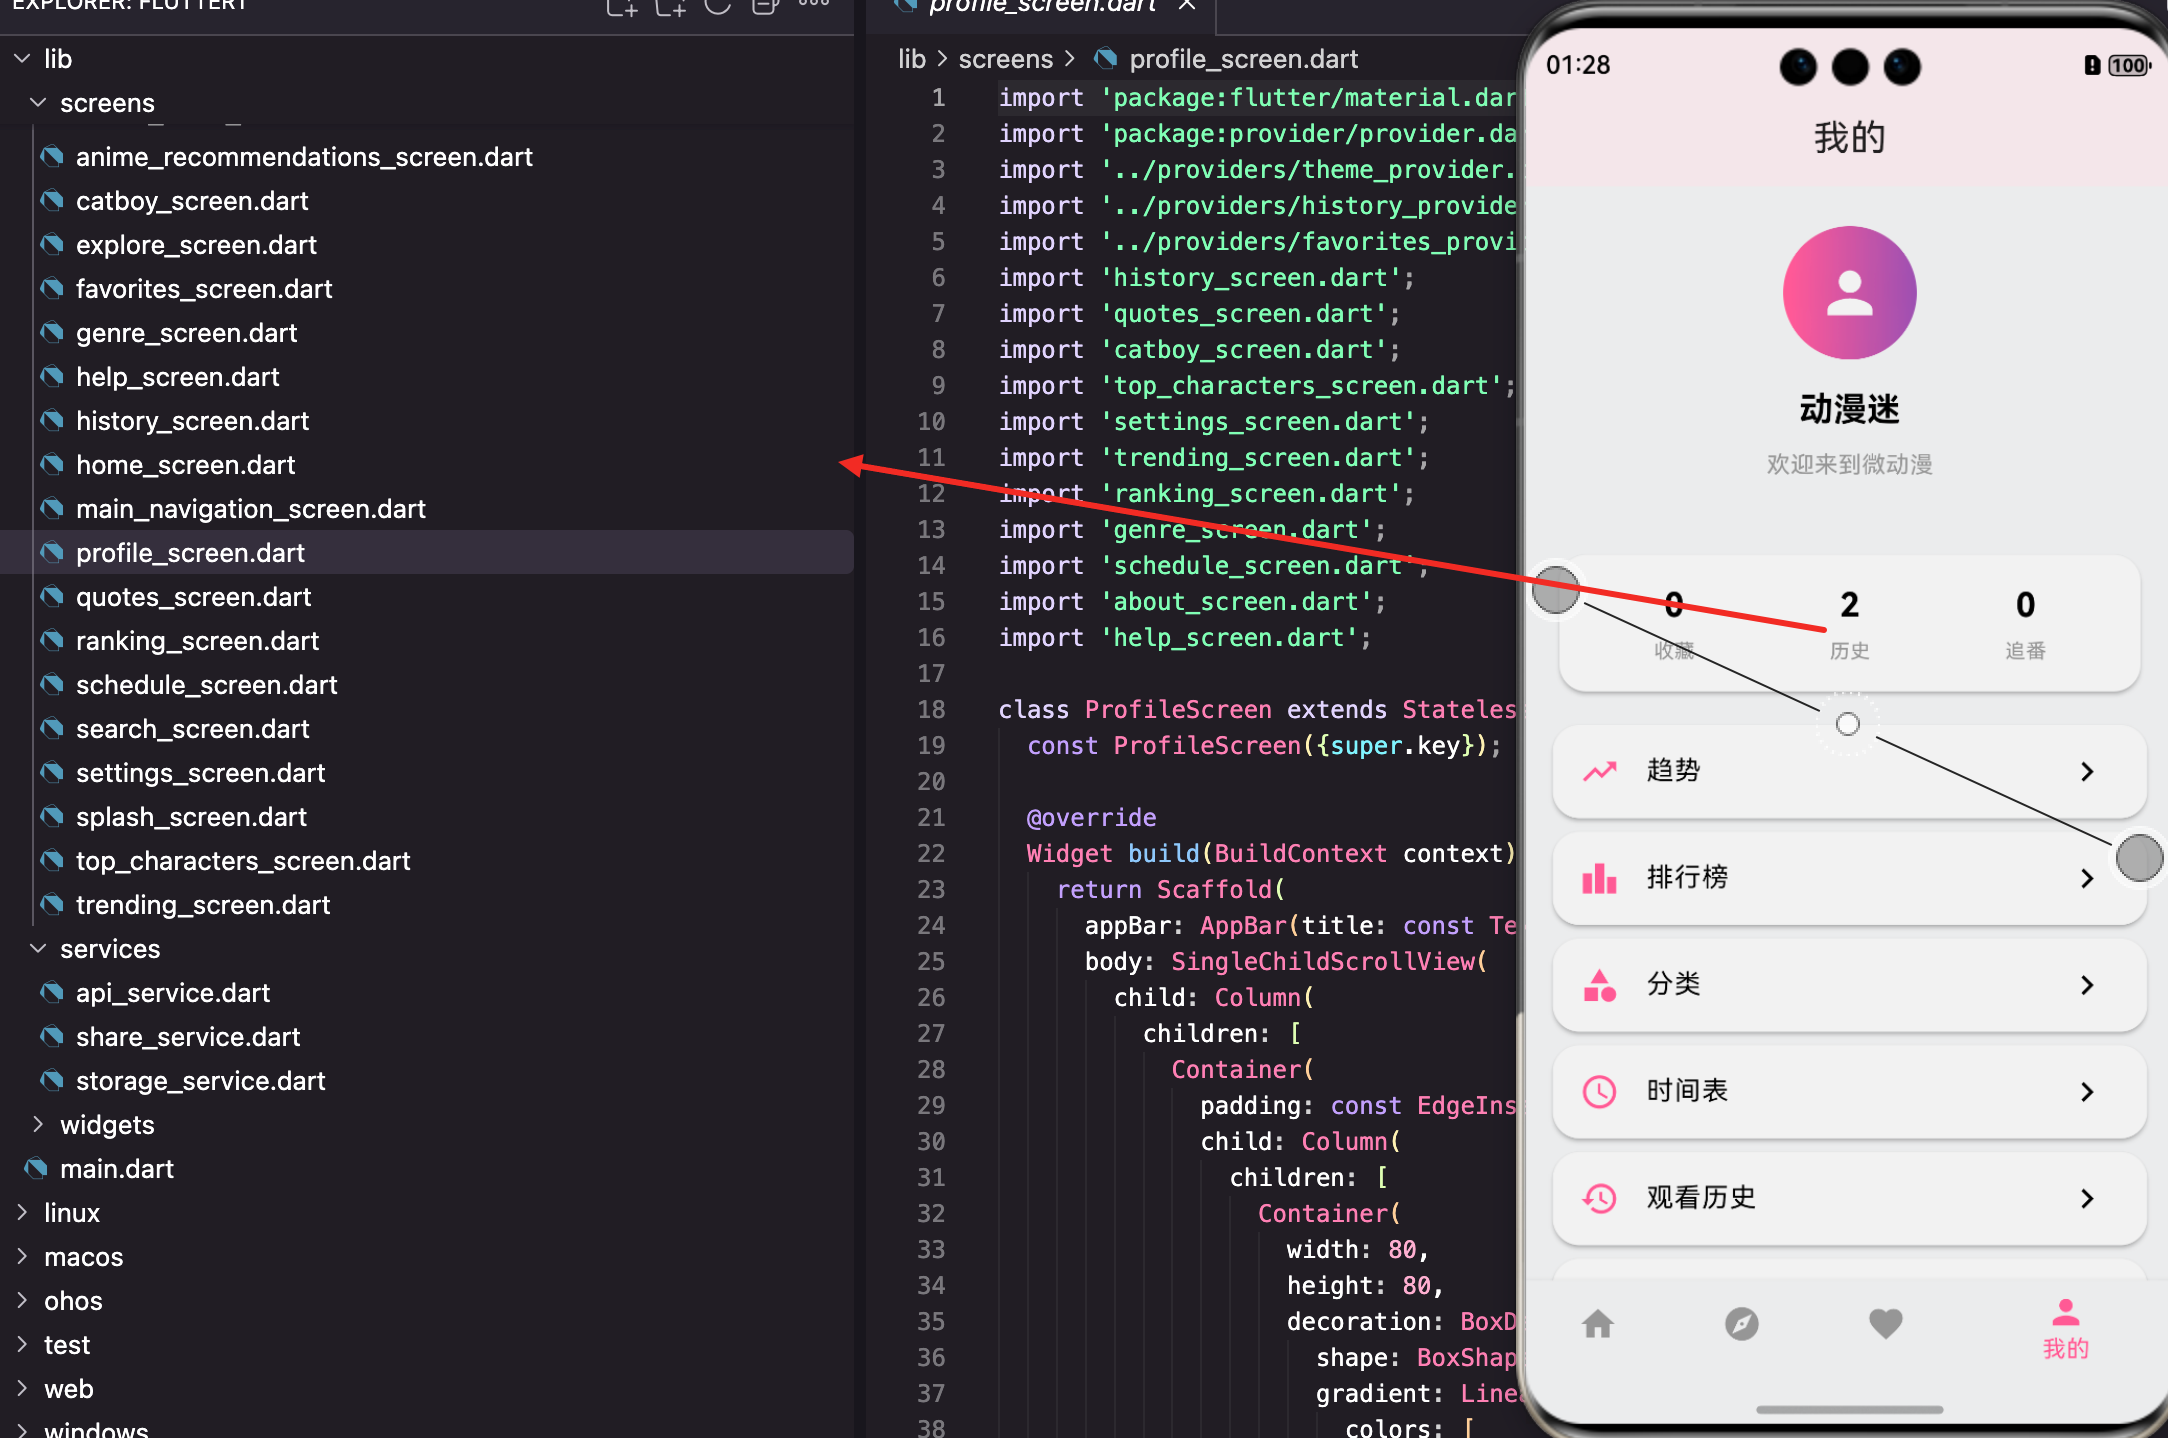Tap the 趋势 trending arrow icon
Viewport: 2168px width, 1438px height.
[x=1600, y=771]
